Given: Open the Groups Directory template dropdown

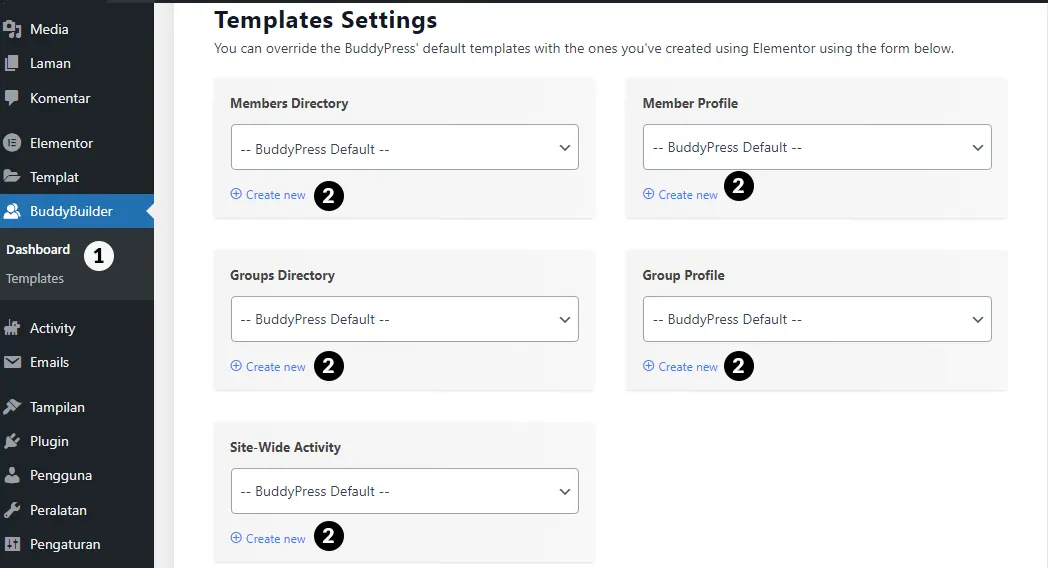Looking at the screenshot, I should point(404,319).
